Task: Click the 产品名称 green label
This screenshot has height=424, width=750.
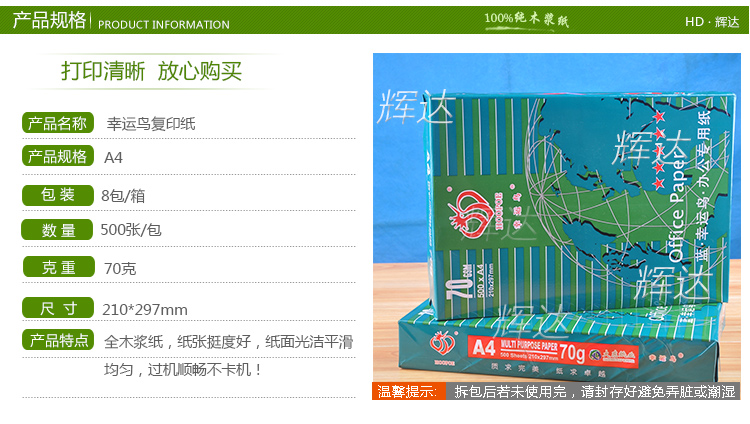Action: tap(57, 123)
